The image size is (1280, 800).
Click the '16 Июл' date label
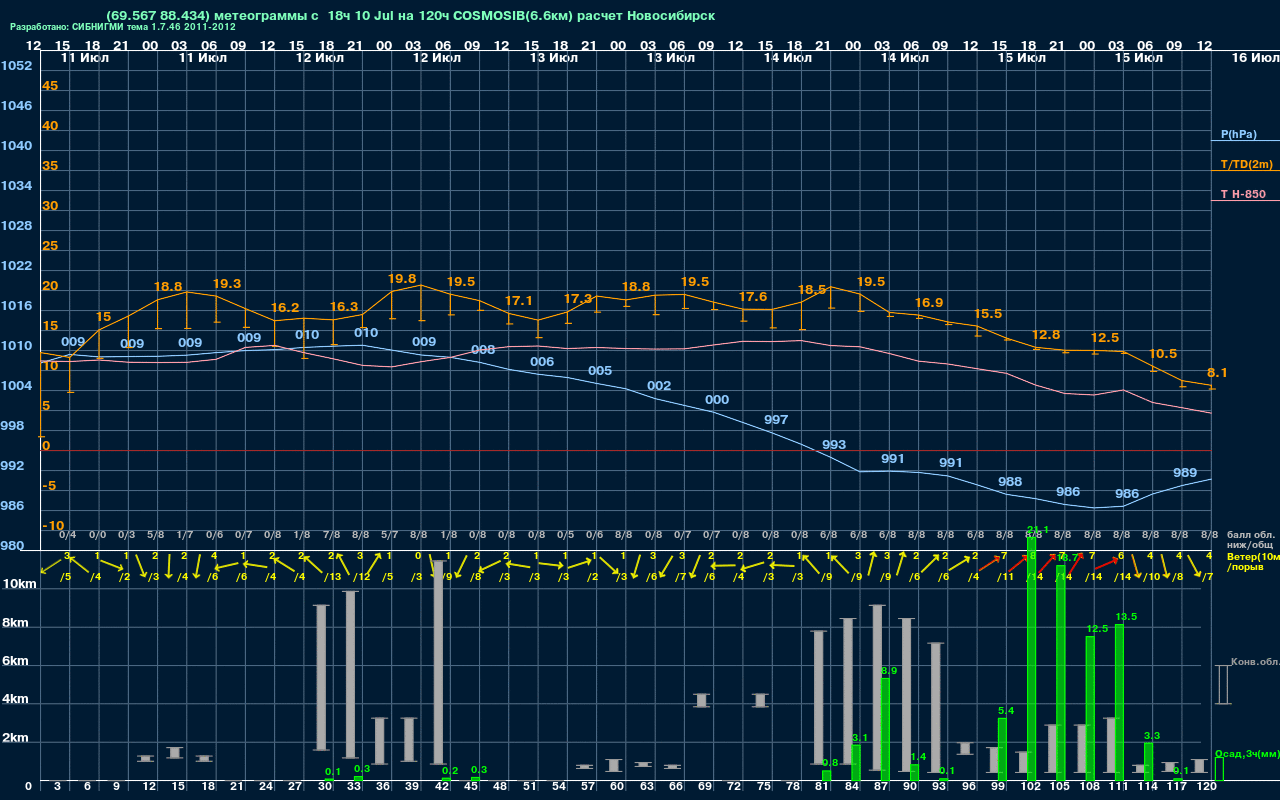(x=1255, y=58)
